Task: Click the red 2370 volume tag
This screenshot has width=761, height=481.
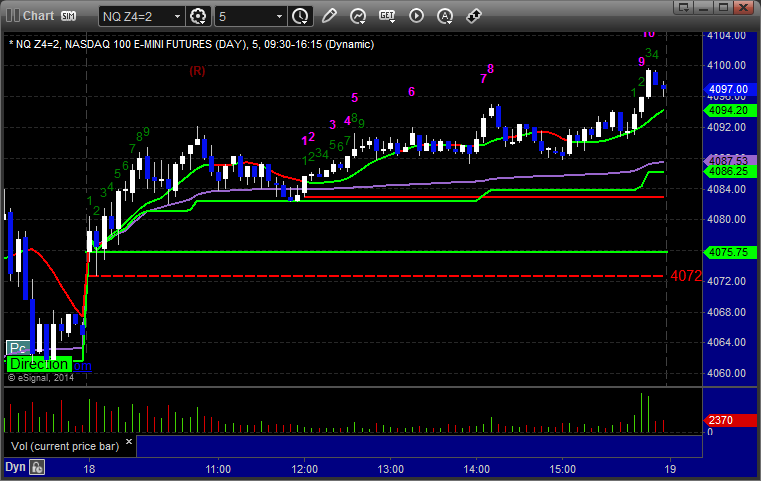Action: pos(729,420)
